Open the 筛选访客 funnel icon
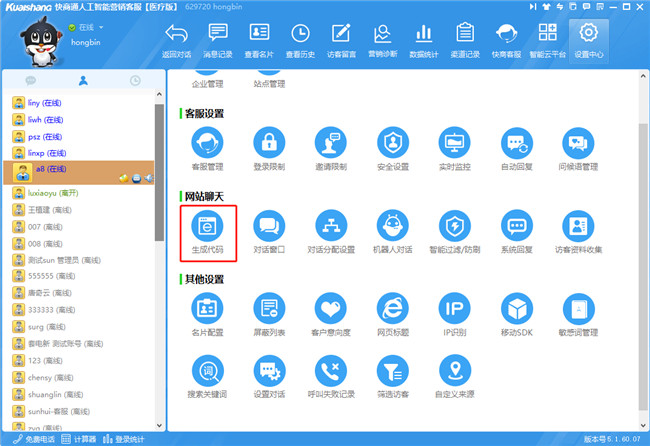The width and height of the screenshot is (650, 446). pos(392,372)
